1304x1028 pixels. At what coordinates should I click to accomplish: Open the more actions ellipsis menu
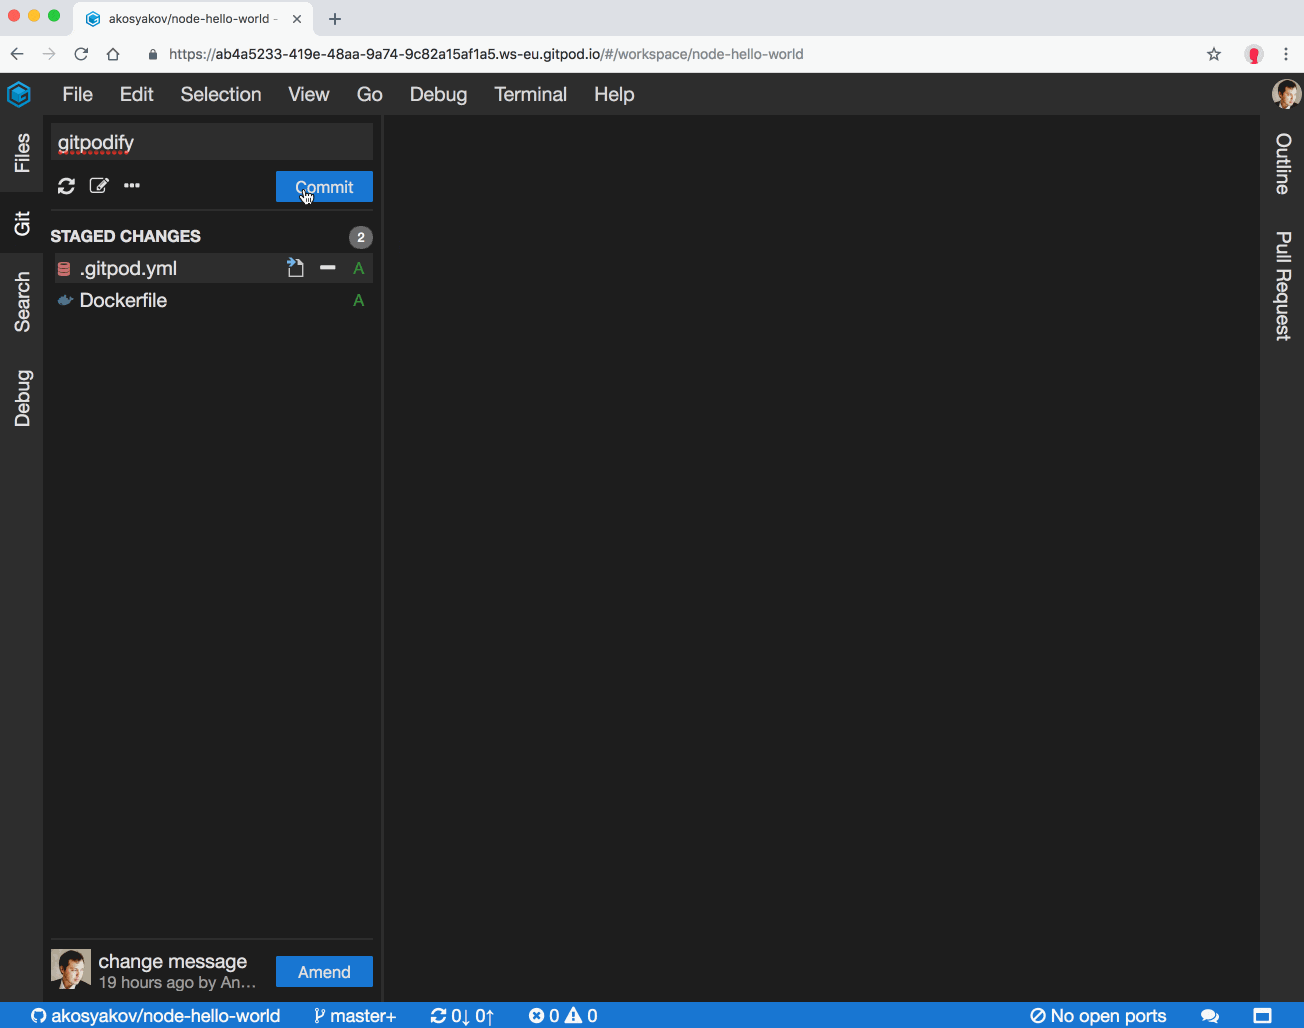131,186
